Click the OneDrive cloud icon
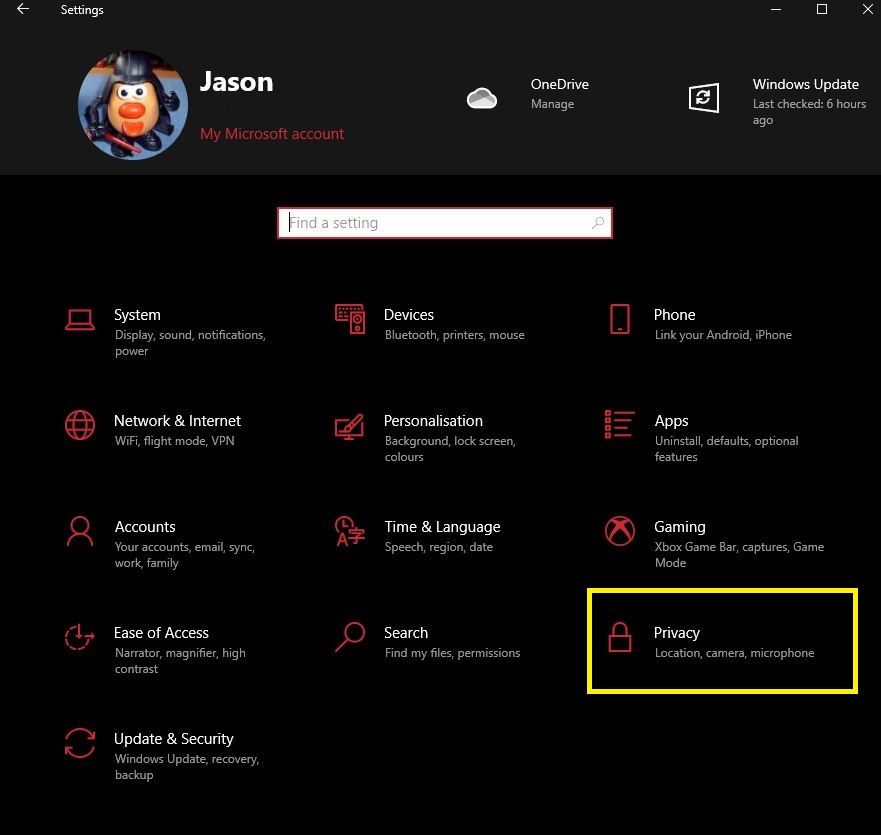Screen dimensions: 881x835 click(482, 98)
